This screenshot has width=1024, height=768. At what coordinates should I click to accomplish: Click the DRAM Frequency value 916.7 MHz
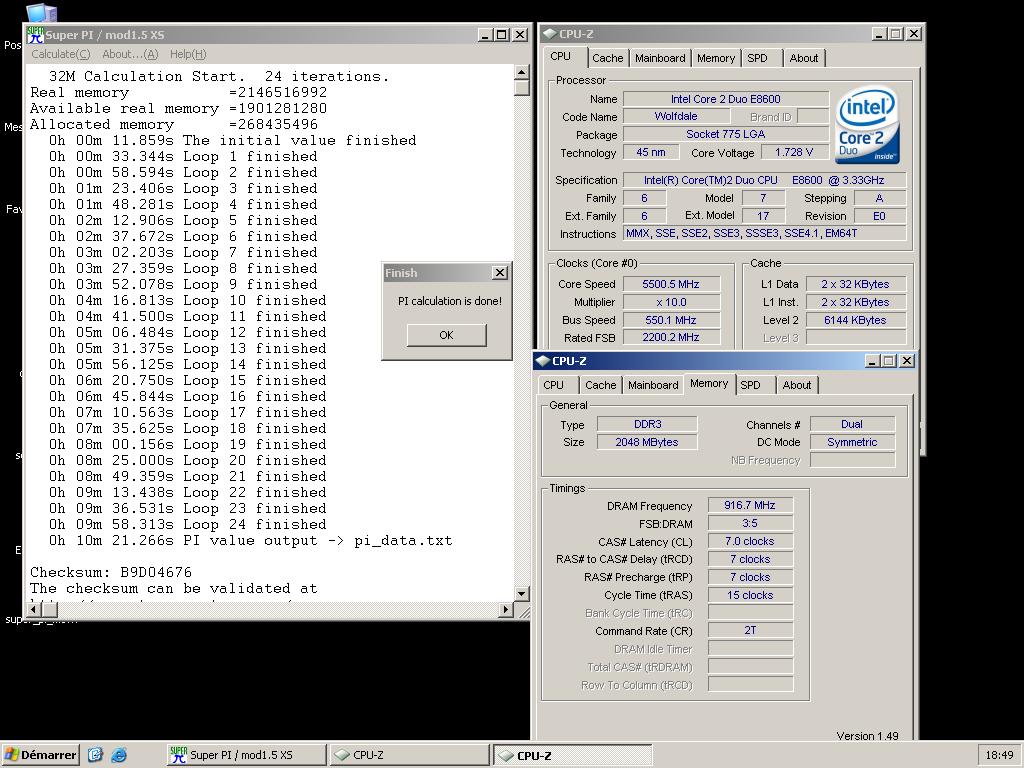(750, 505)
